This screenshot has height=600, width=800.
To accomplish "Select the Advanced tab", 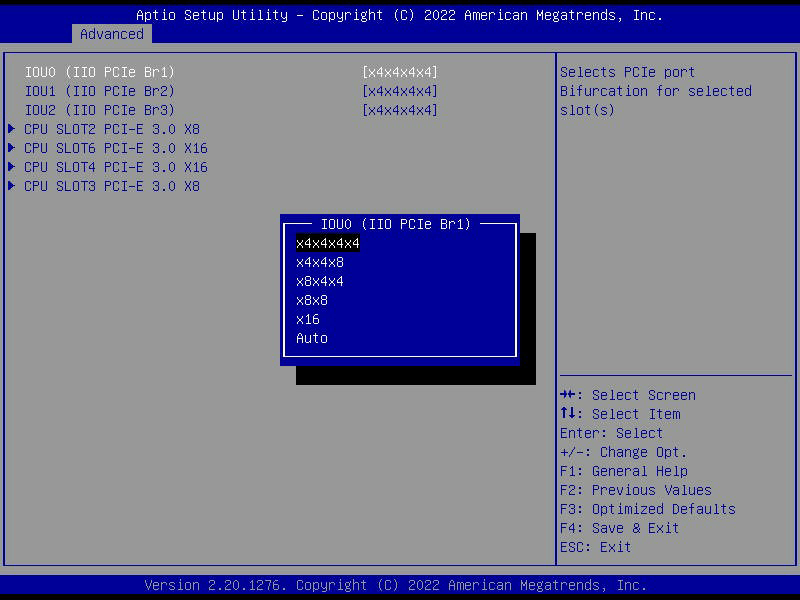I will [111, 34].
